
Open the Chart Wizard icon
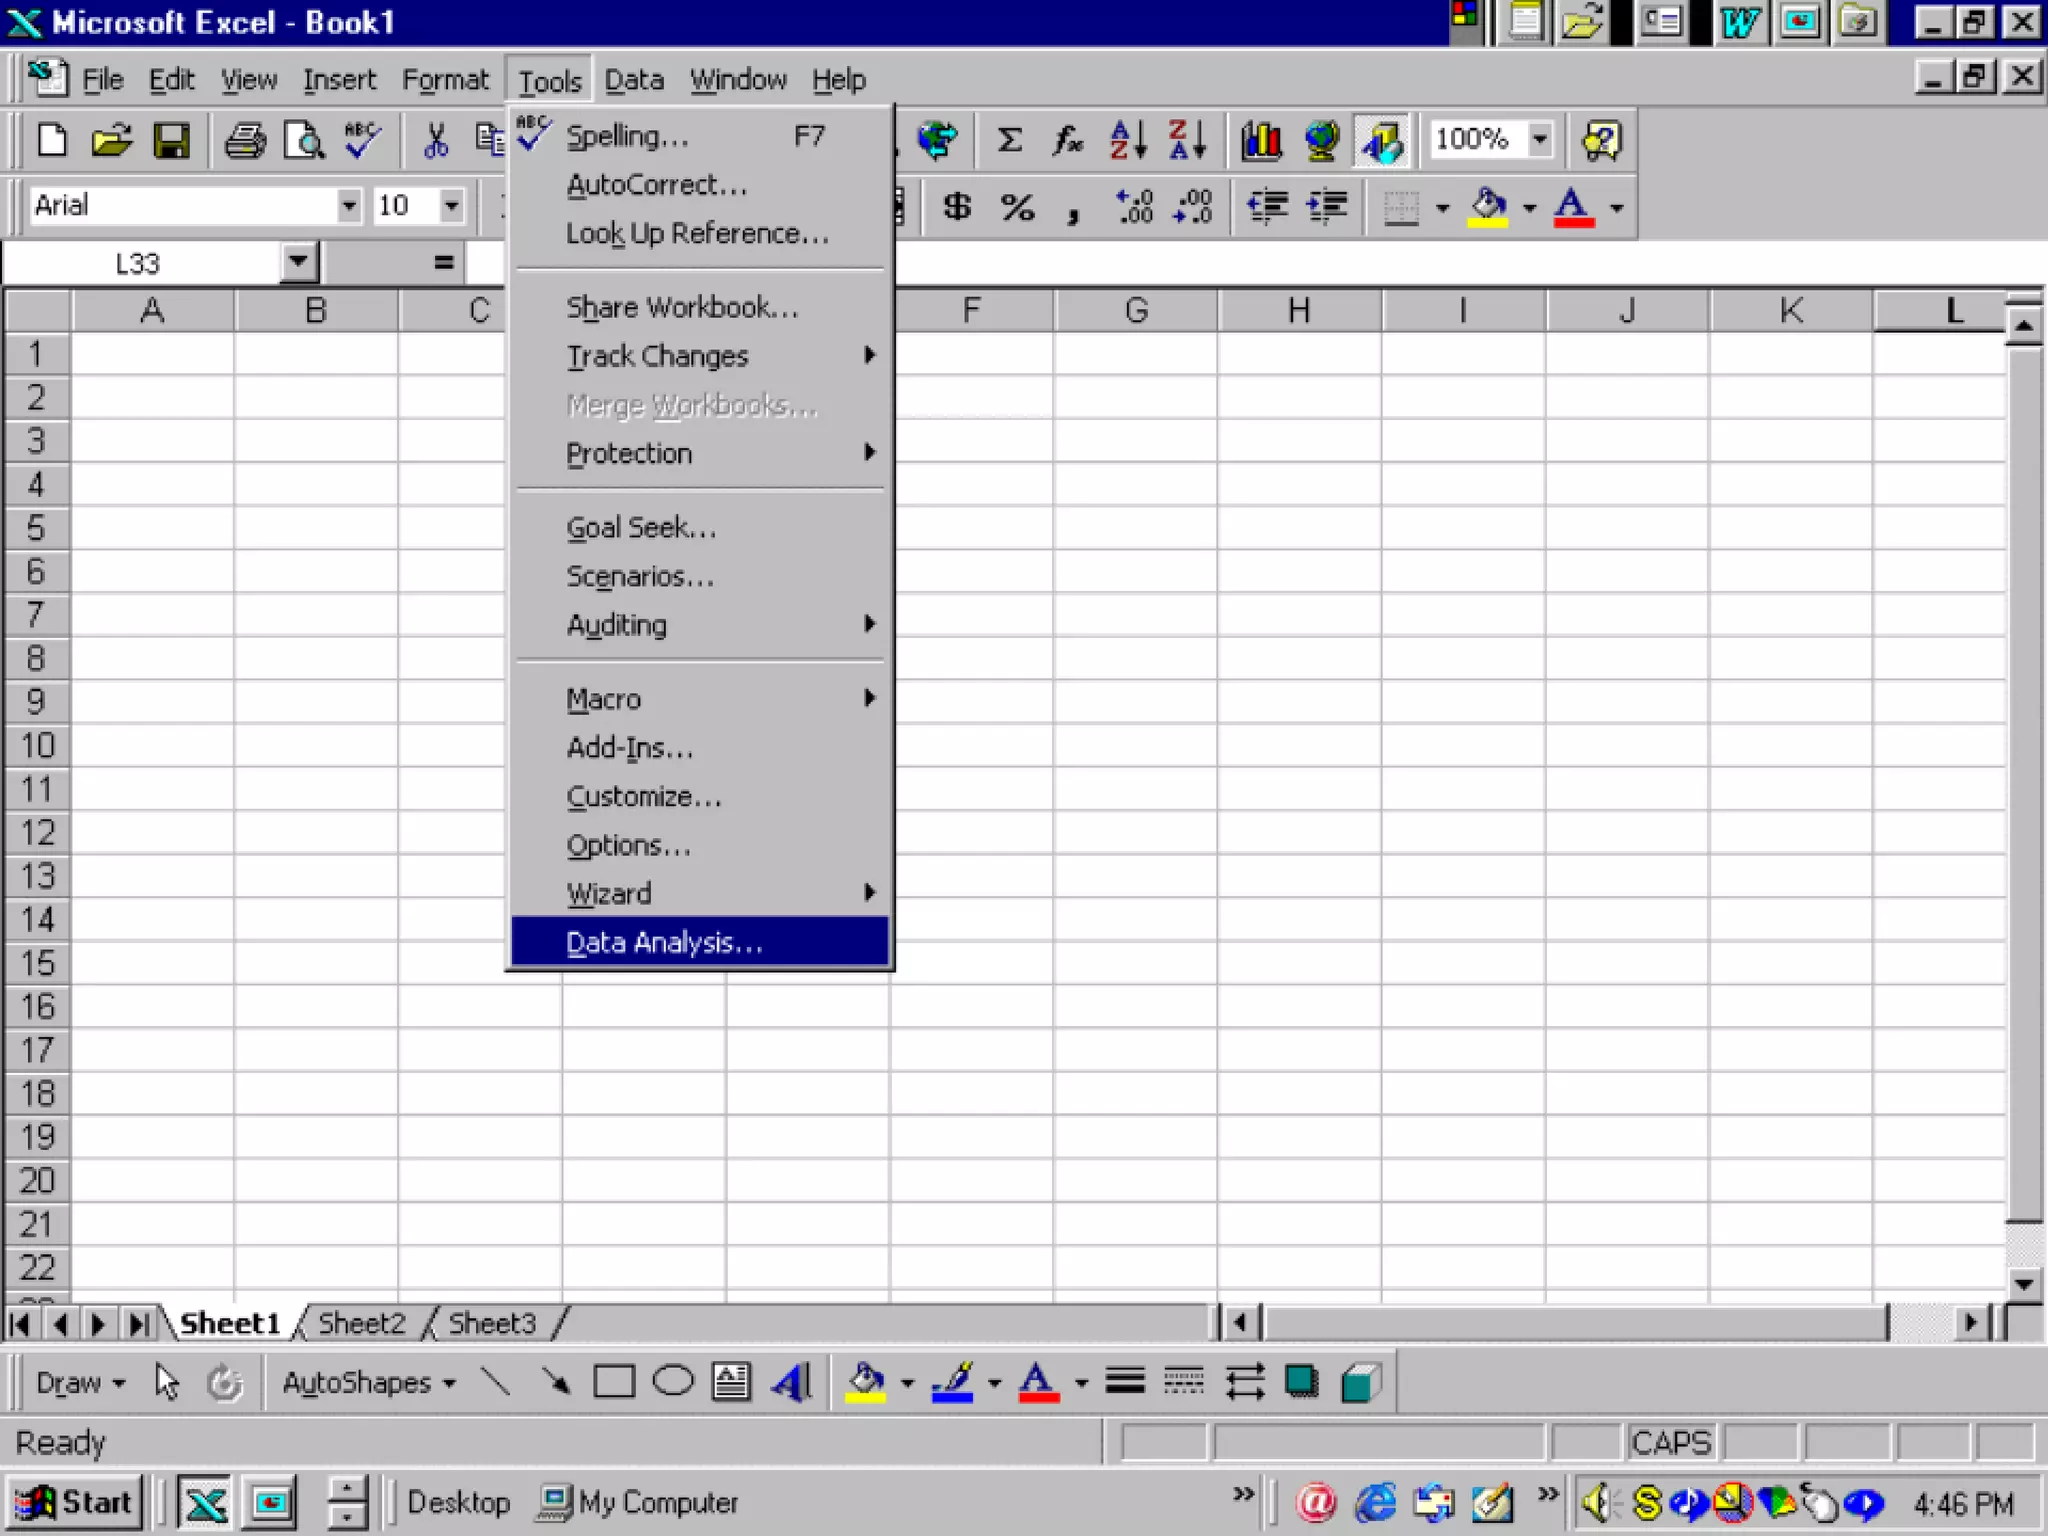pyautogui.click(x=1261, y=140)
